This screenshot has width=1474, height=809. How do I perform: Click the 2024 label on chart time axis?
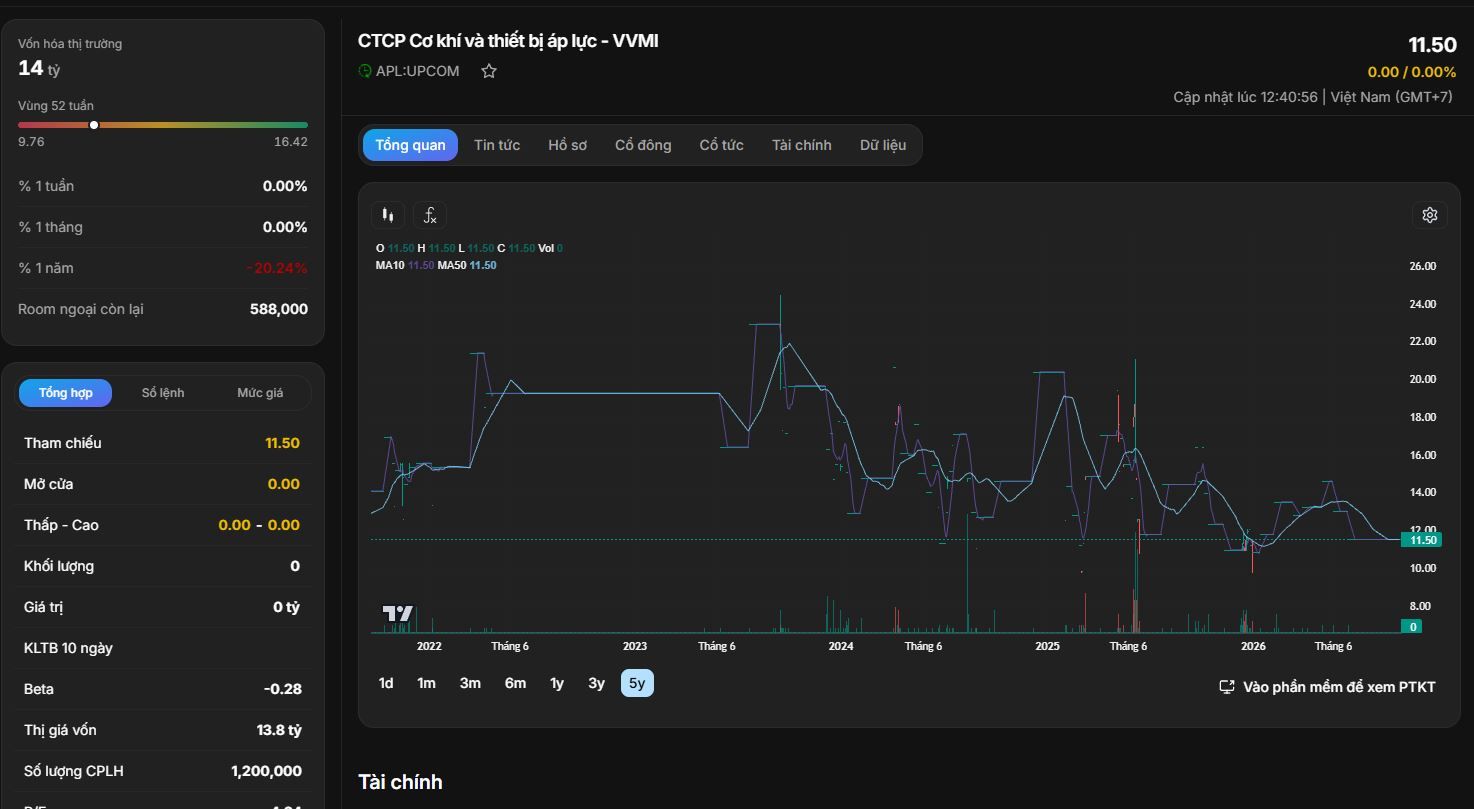(841, 646)
